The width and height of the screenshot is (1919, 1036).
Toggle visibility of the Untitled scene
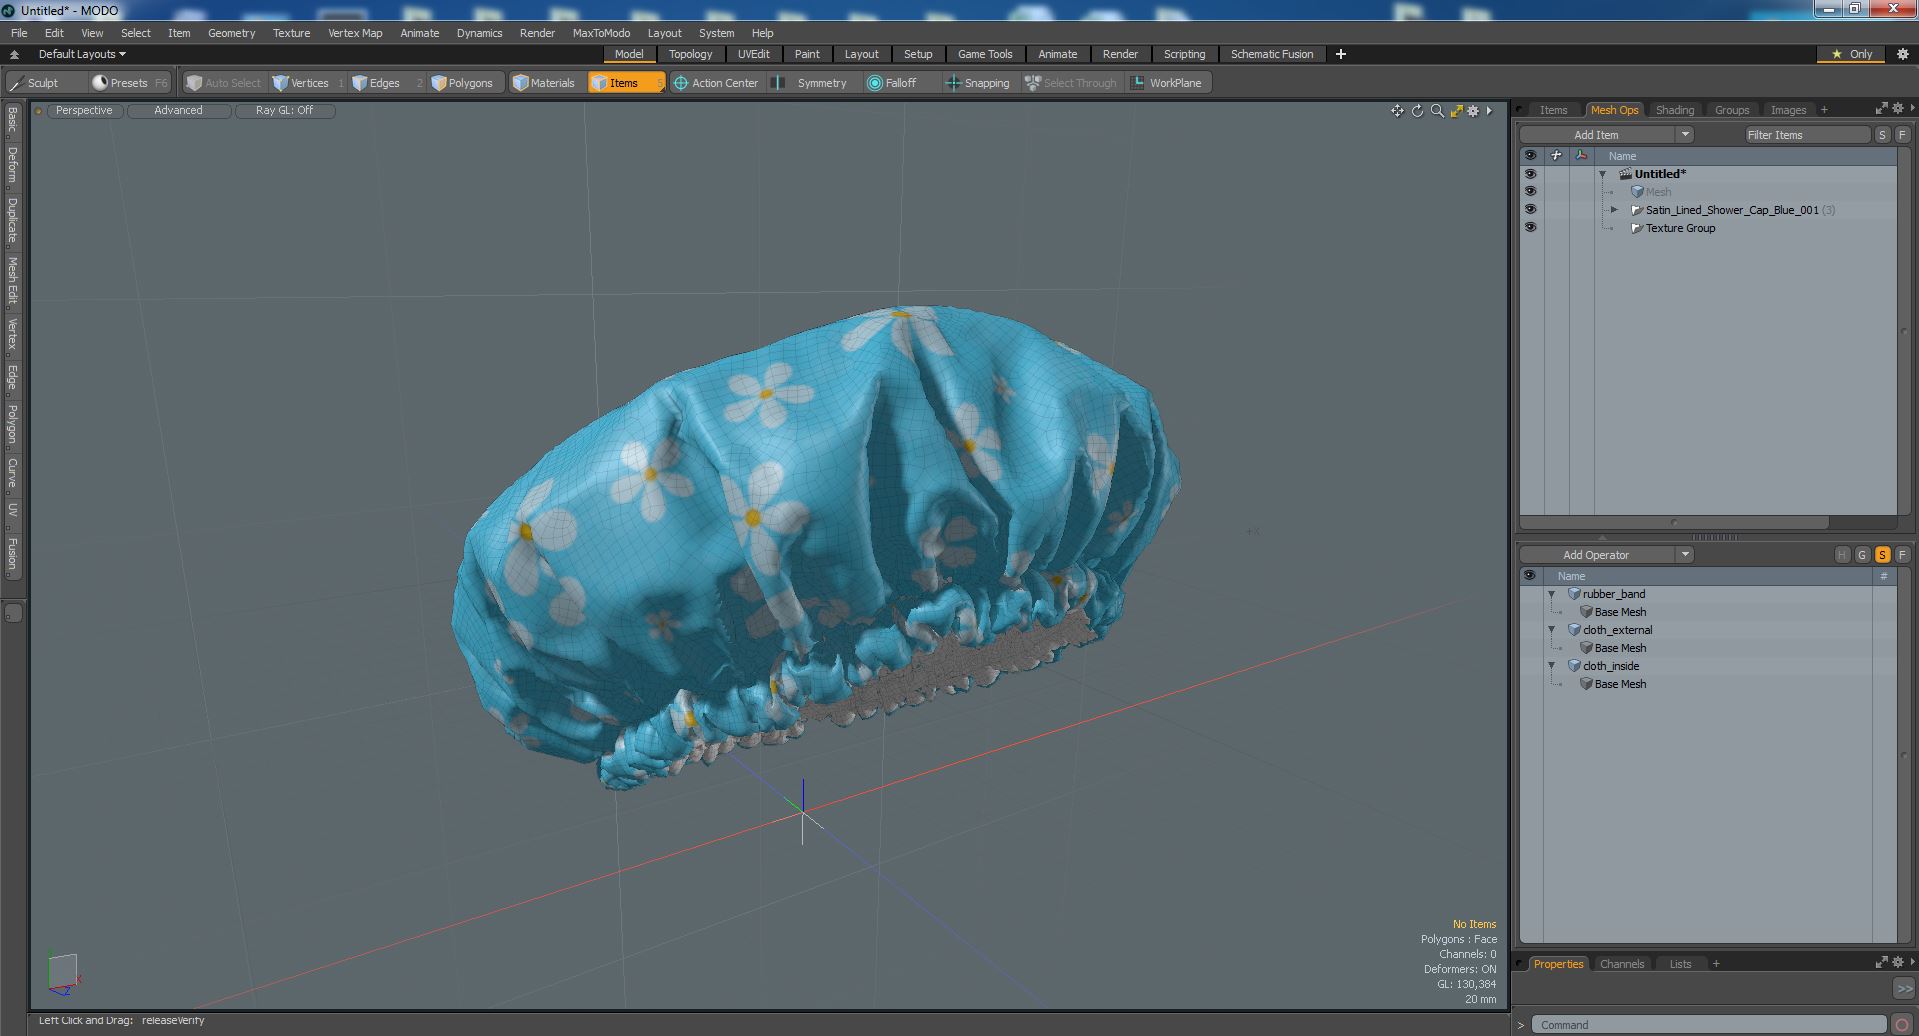(x=1530, y=174)
